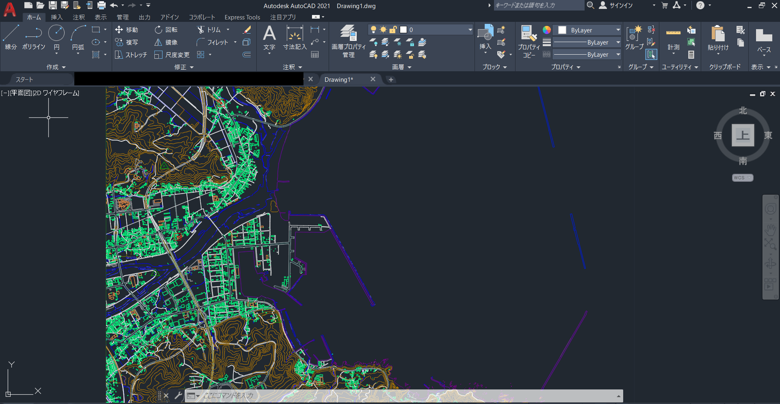The width and height of the screenshot is (780, 404).
Task: Click the object color wheel swatch
Action: 547,30
